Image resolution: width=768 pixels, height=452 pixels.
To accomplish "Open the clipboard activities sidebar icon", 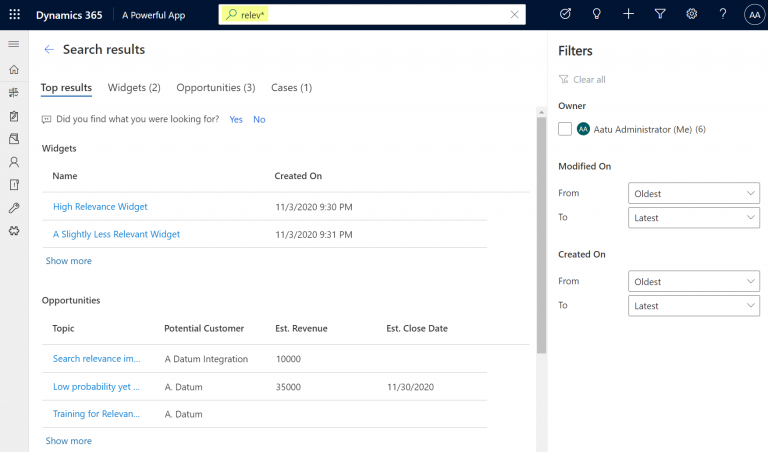I will 14,116.
